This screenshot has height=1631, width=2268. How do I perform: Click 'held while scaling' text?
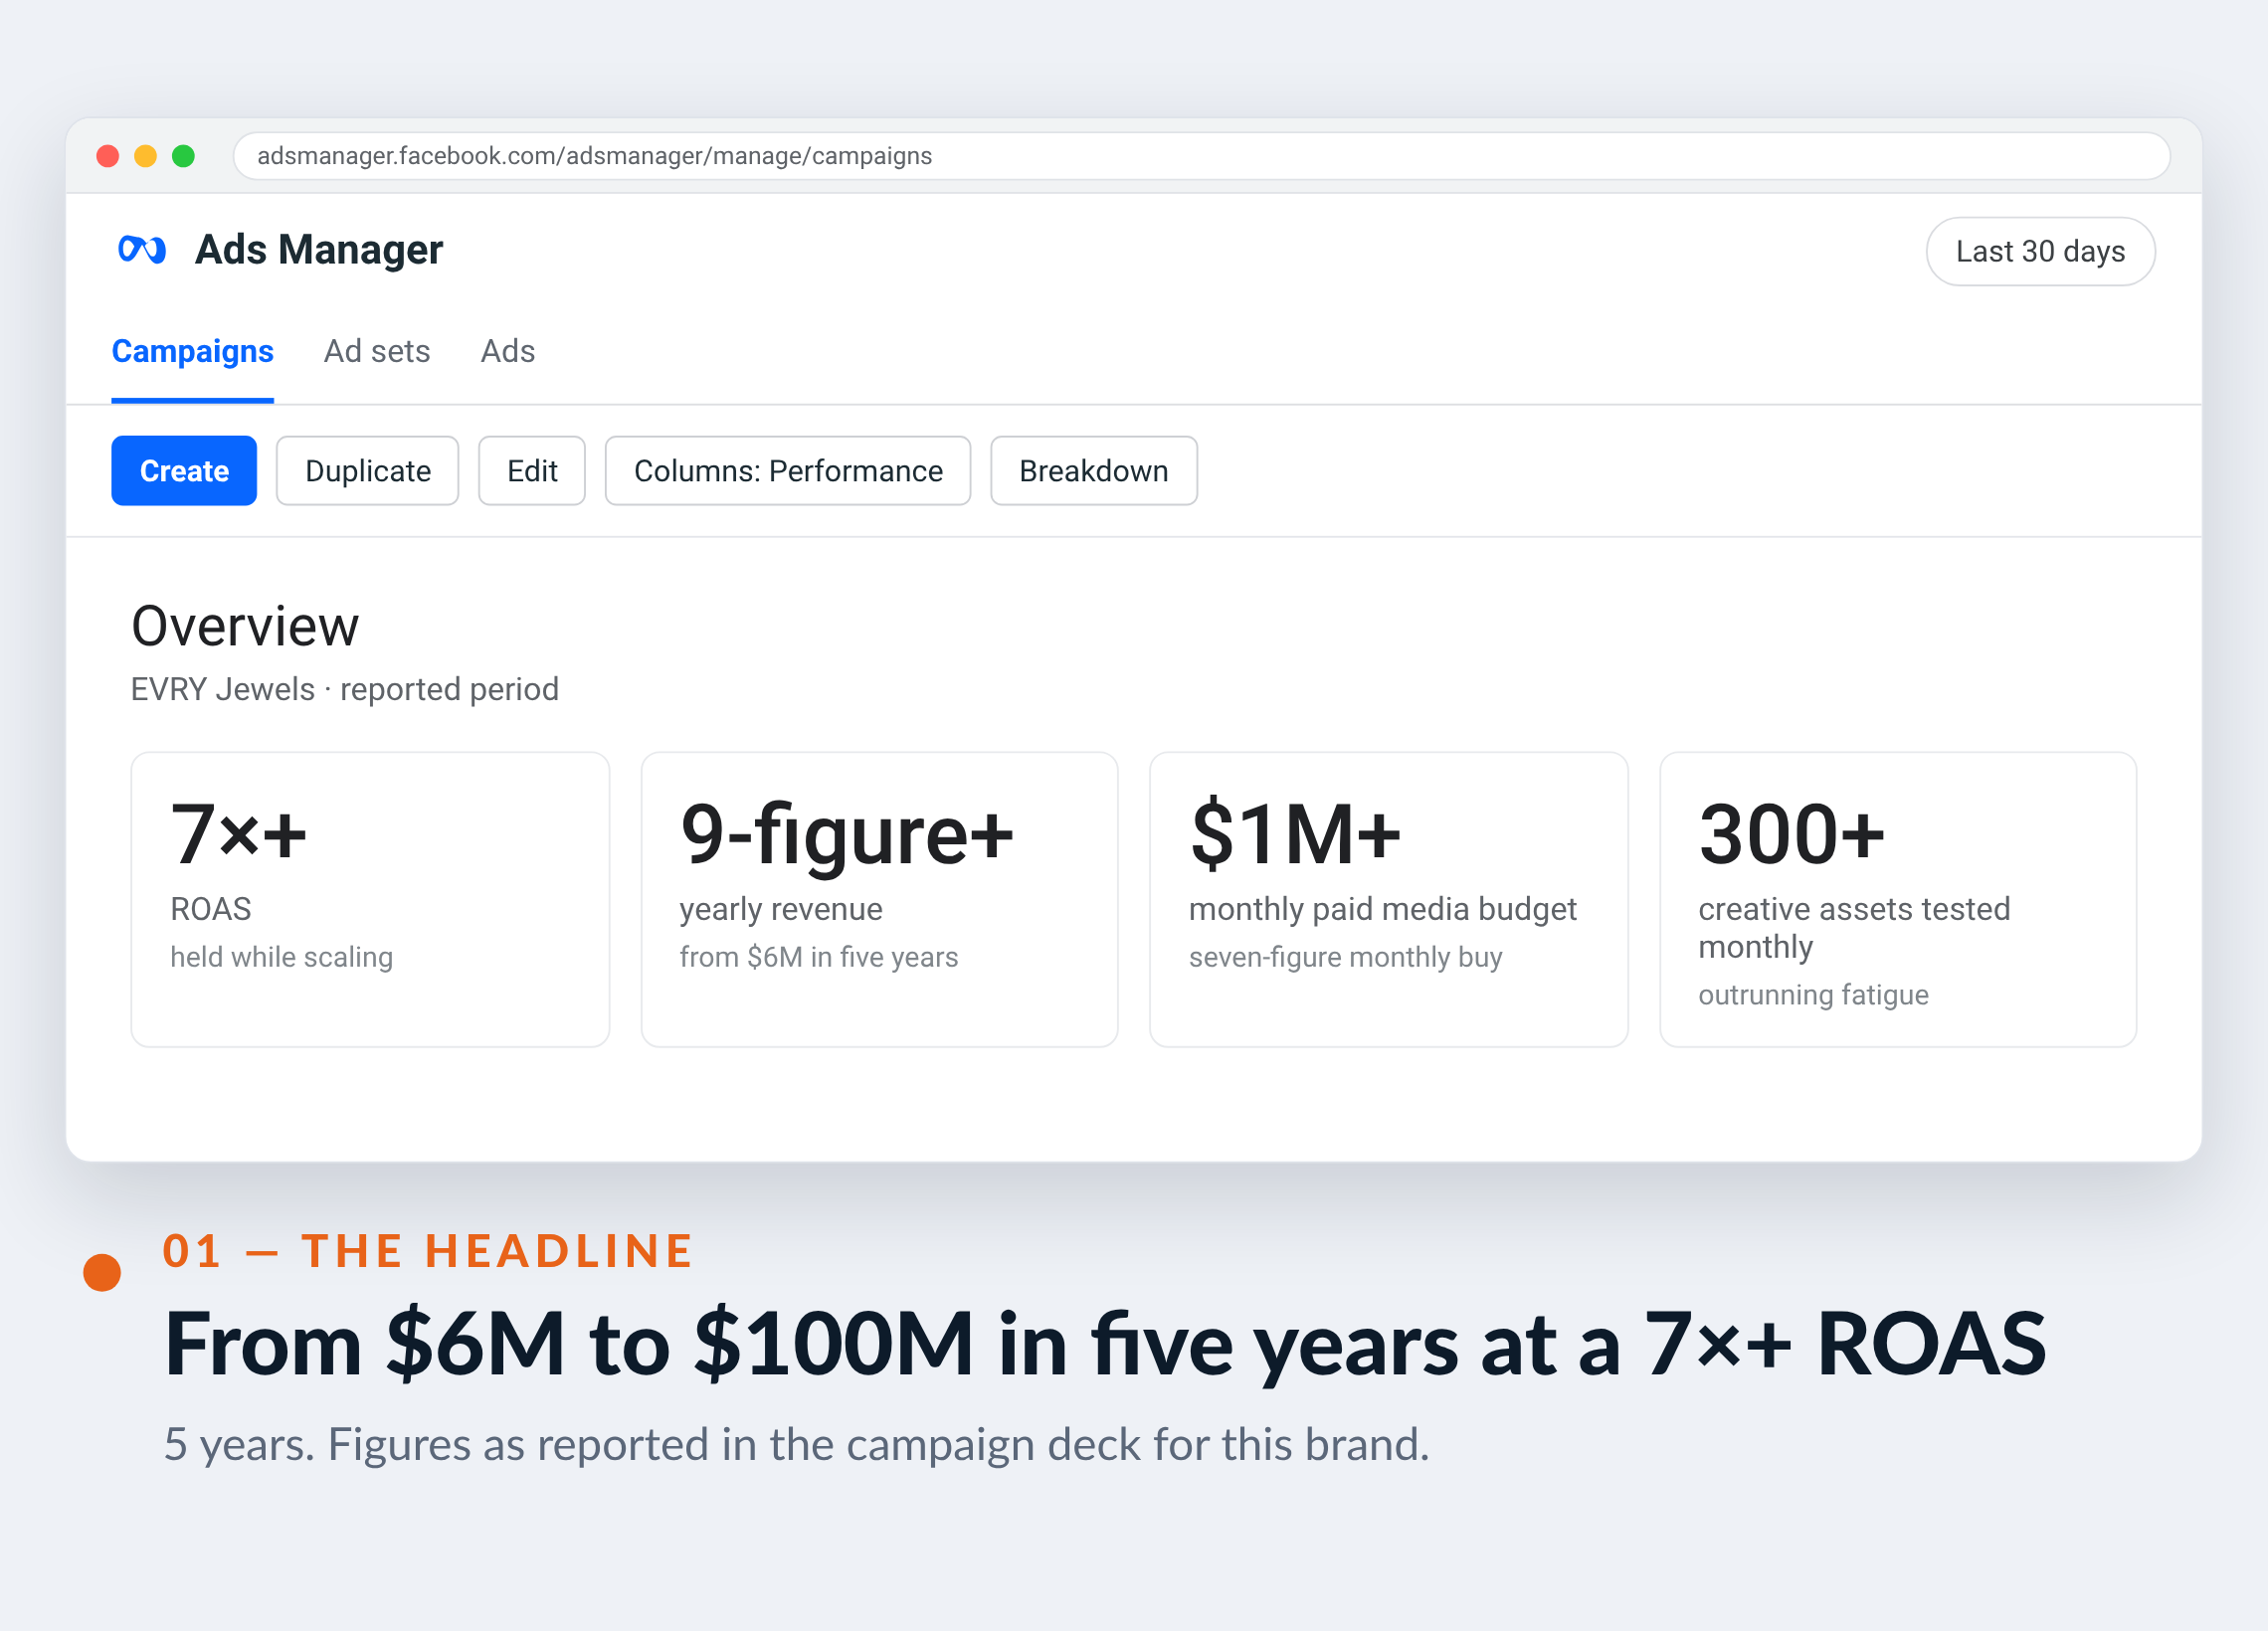tap(282, 957)
